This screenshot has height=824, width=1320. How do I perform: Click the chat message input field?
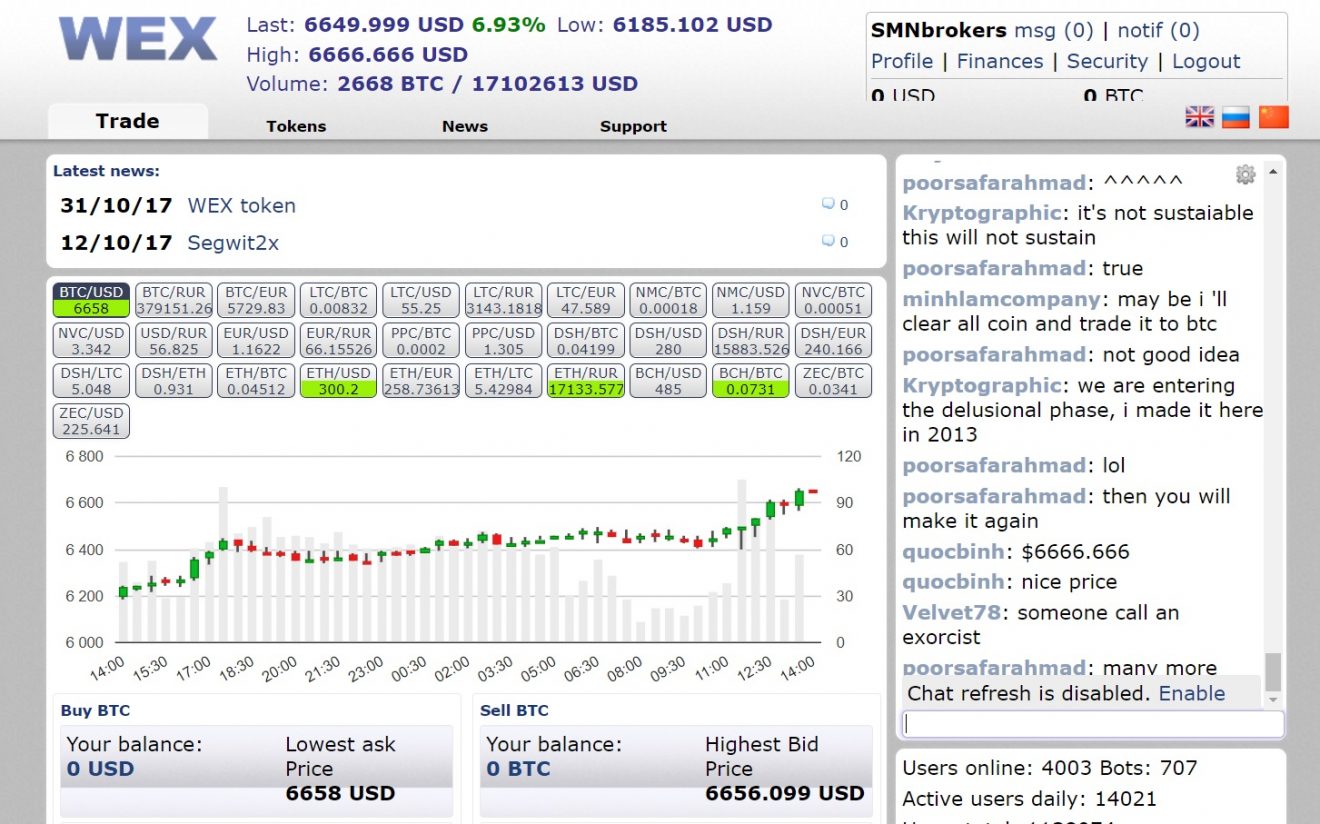[x=1093, y=724]
